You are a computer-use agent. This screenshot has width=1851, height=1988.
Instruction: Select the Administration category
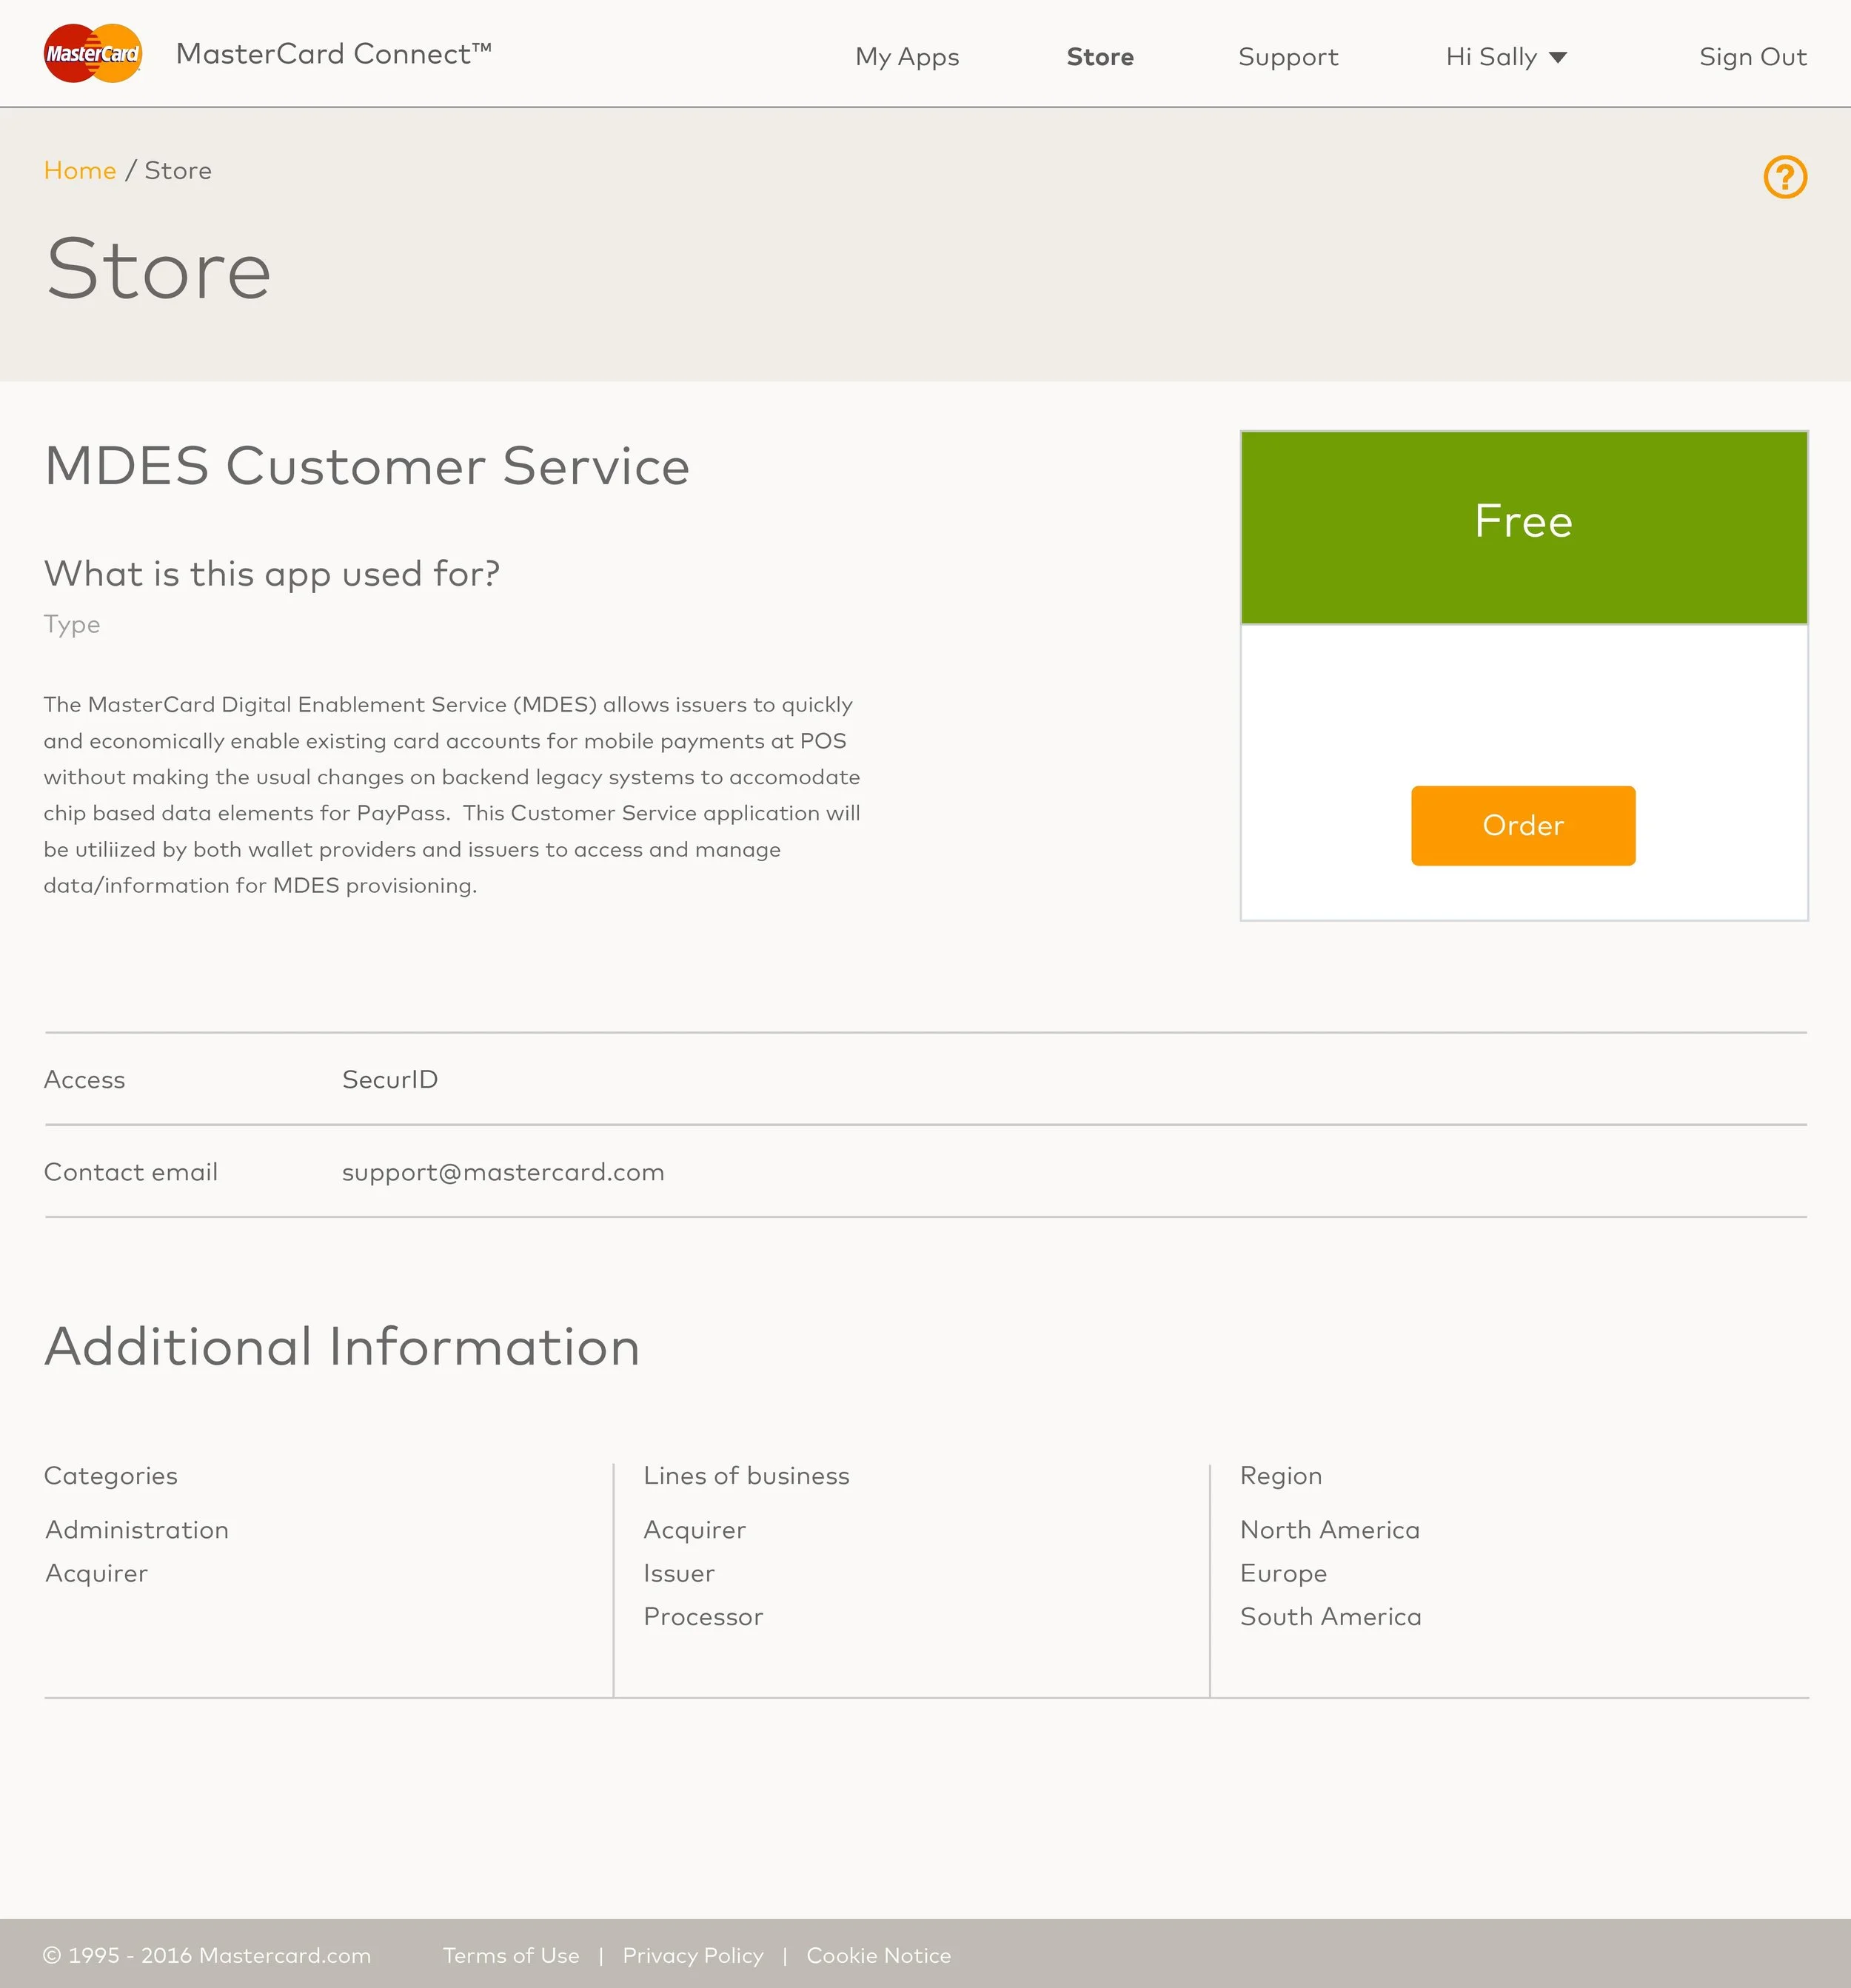(x=136, y=1529)
